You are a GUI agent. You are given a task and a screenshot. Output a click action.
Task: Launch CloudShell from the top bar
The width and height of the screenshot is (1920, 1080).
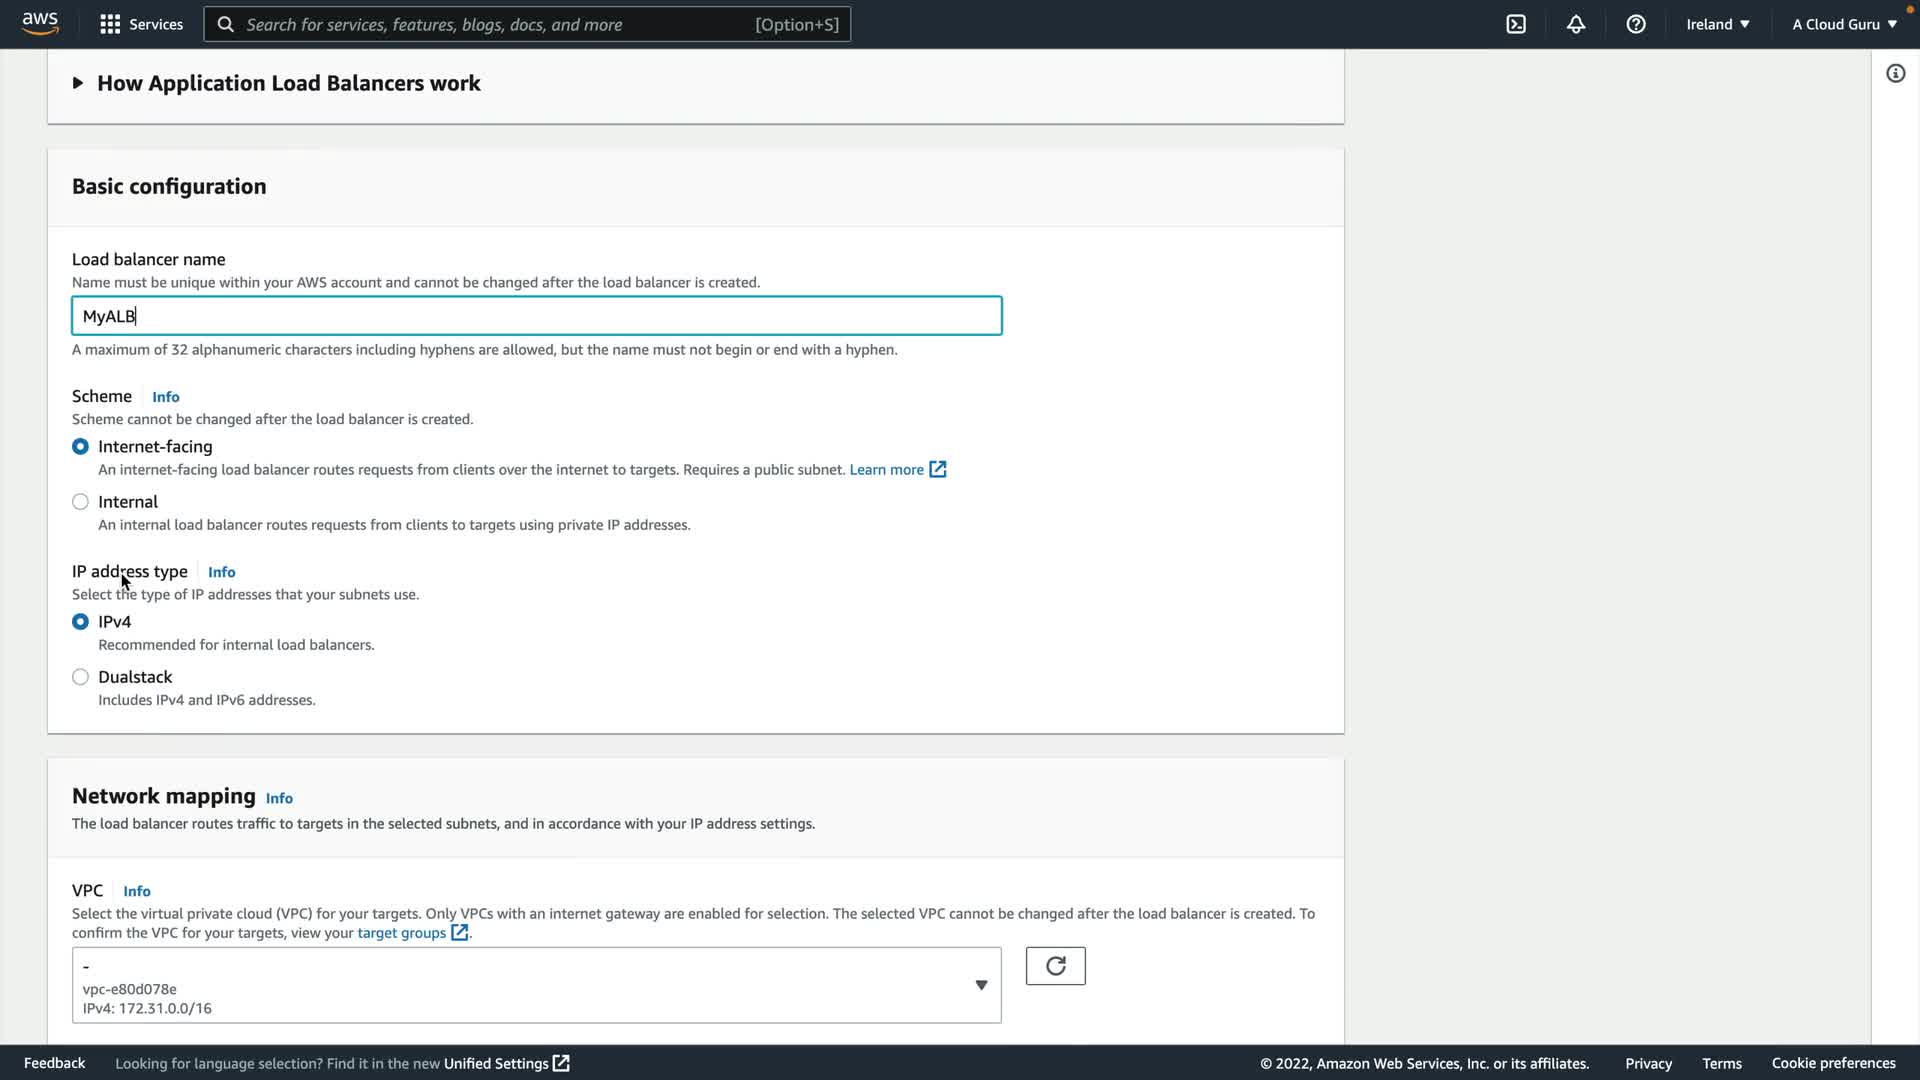(1516, 24)
